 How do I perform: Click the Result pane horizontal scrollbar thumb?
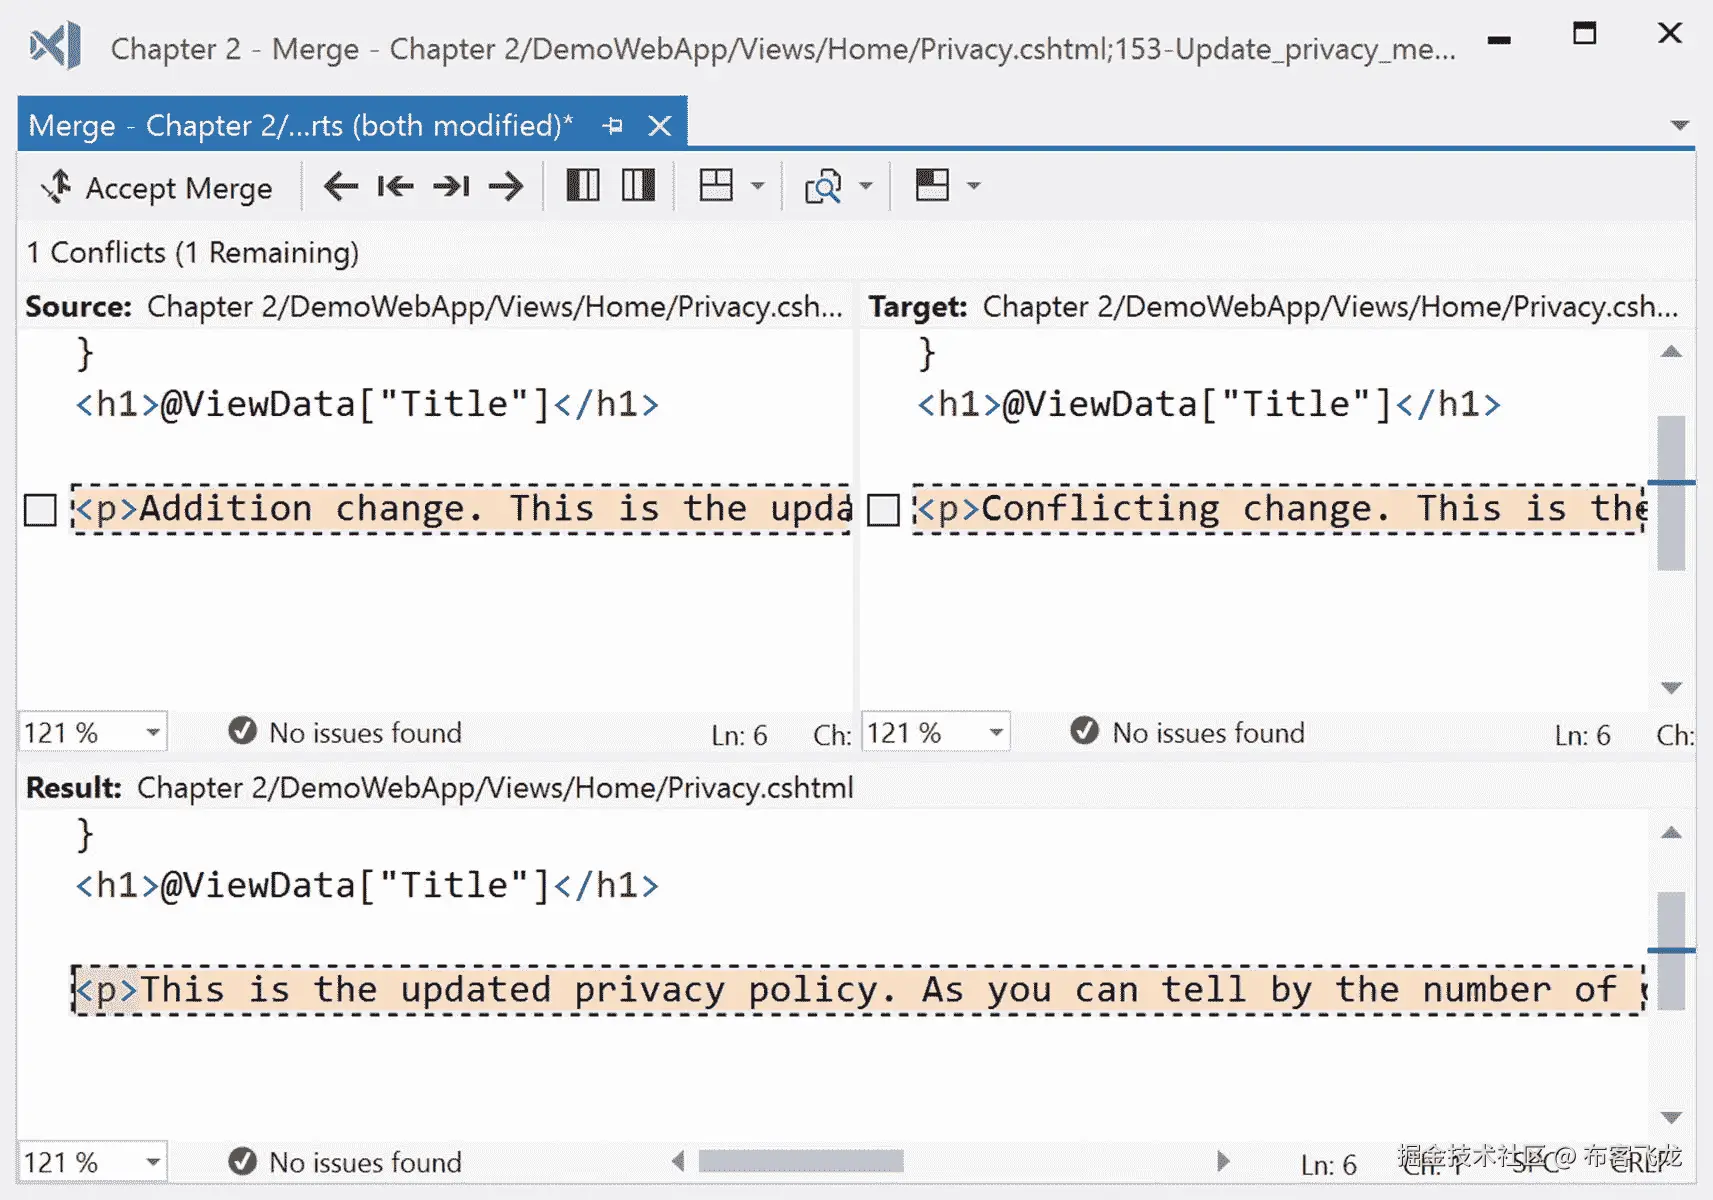pyautogui.click(x=801, y=1161)
